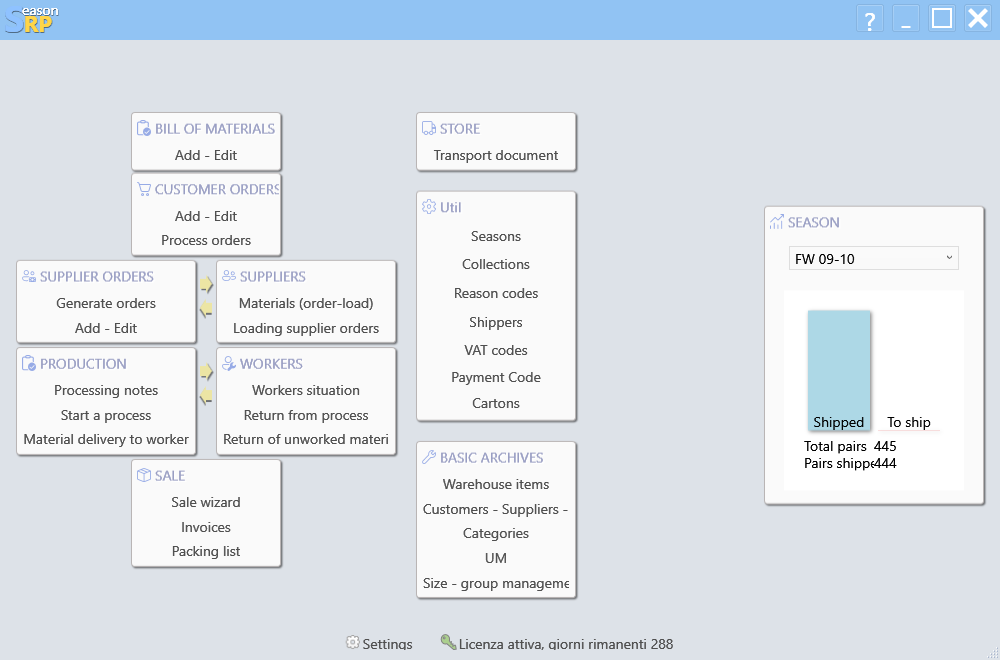Screen dimensions: 1000x660
Task: Click the Sale box icon
Action: point(144,475)
